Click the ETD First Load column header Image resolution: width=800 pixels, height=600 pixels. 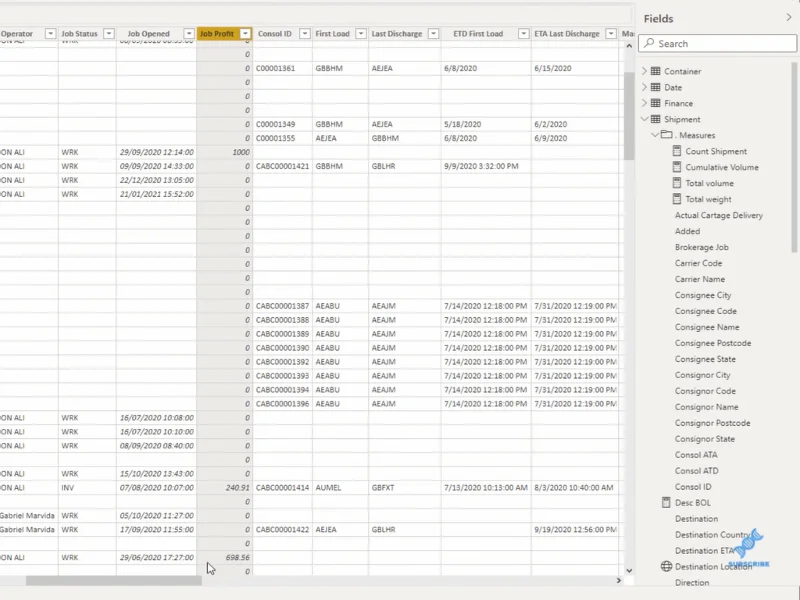[478, 34]
